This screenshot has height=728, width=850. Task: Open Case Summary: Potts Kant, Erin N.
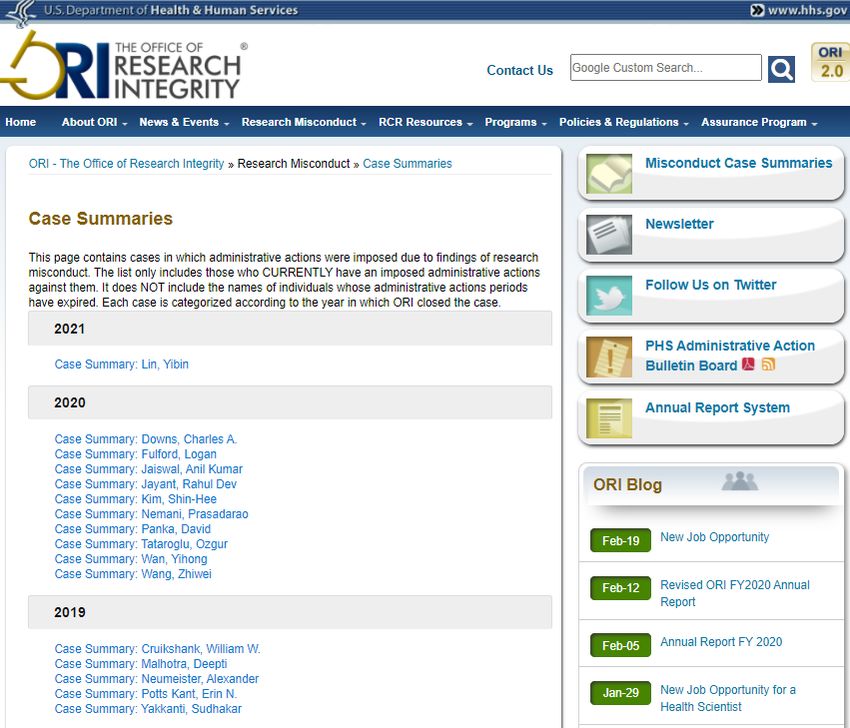pyautogui.click(x=146, y=694)
